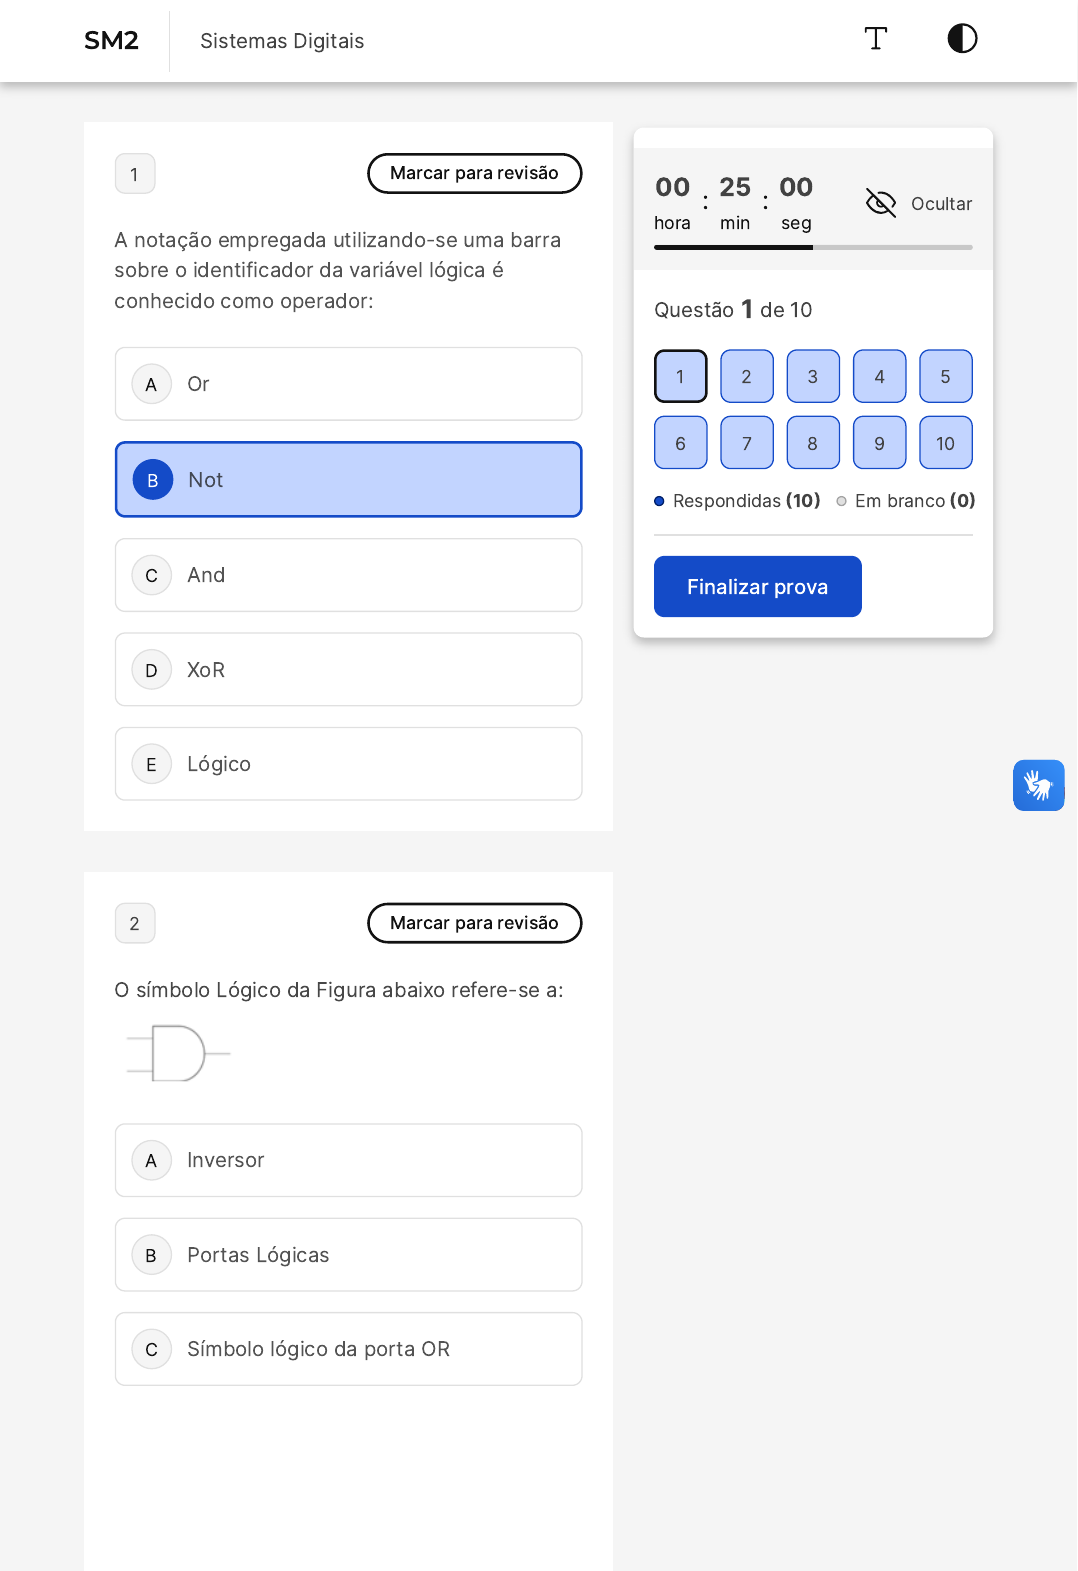Hide the timer with the crossed-eye icon

click(x=881, y=203)
